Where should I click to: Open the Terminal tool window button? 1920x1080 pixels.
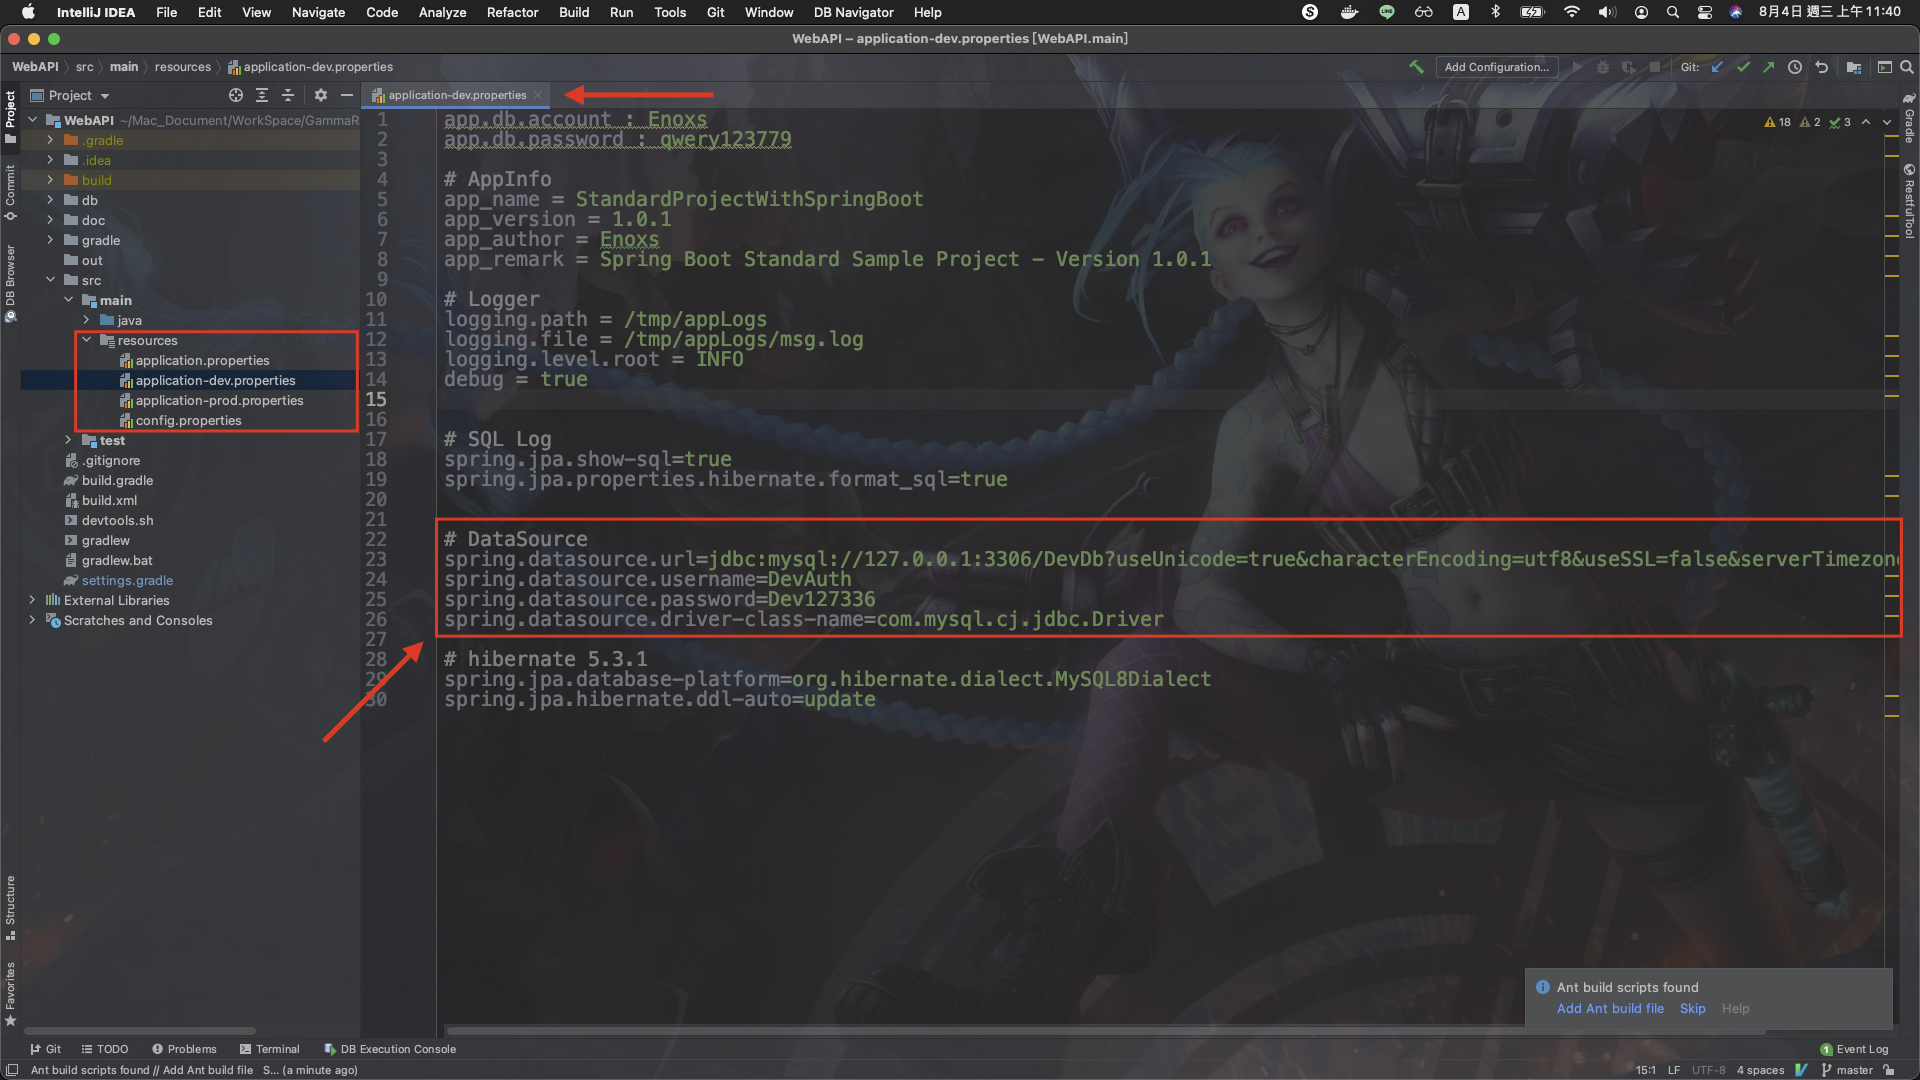click(269, 1049)
